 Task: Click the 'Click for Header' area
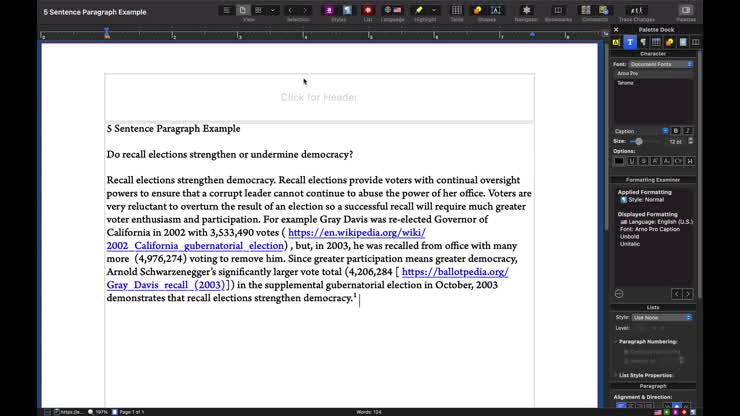point(319,97)
